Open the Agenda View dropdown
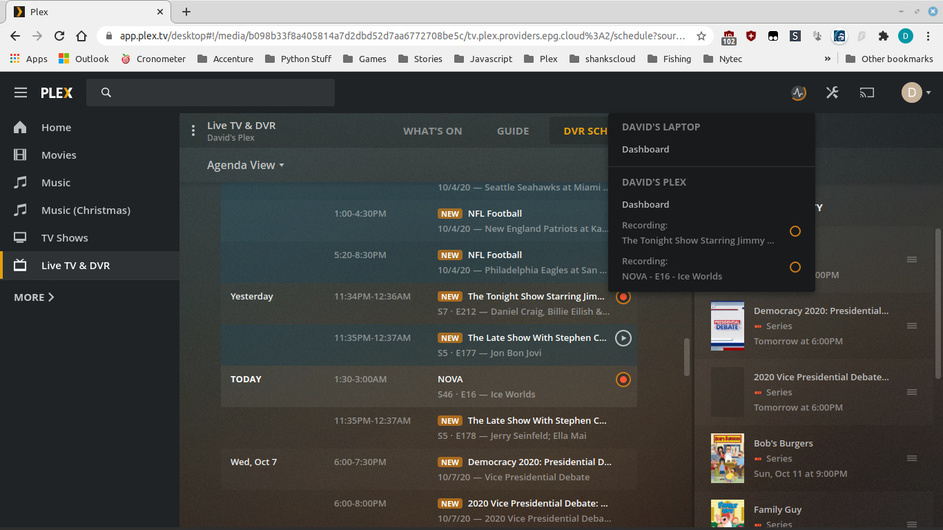The image size is (943, 530). click(245, 165)
